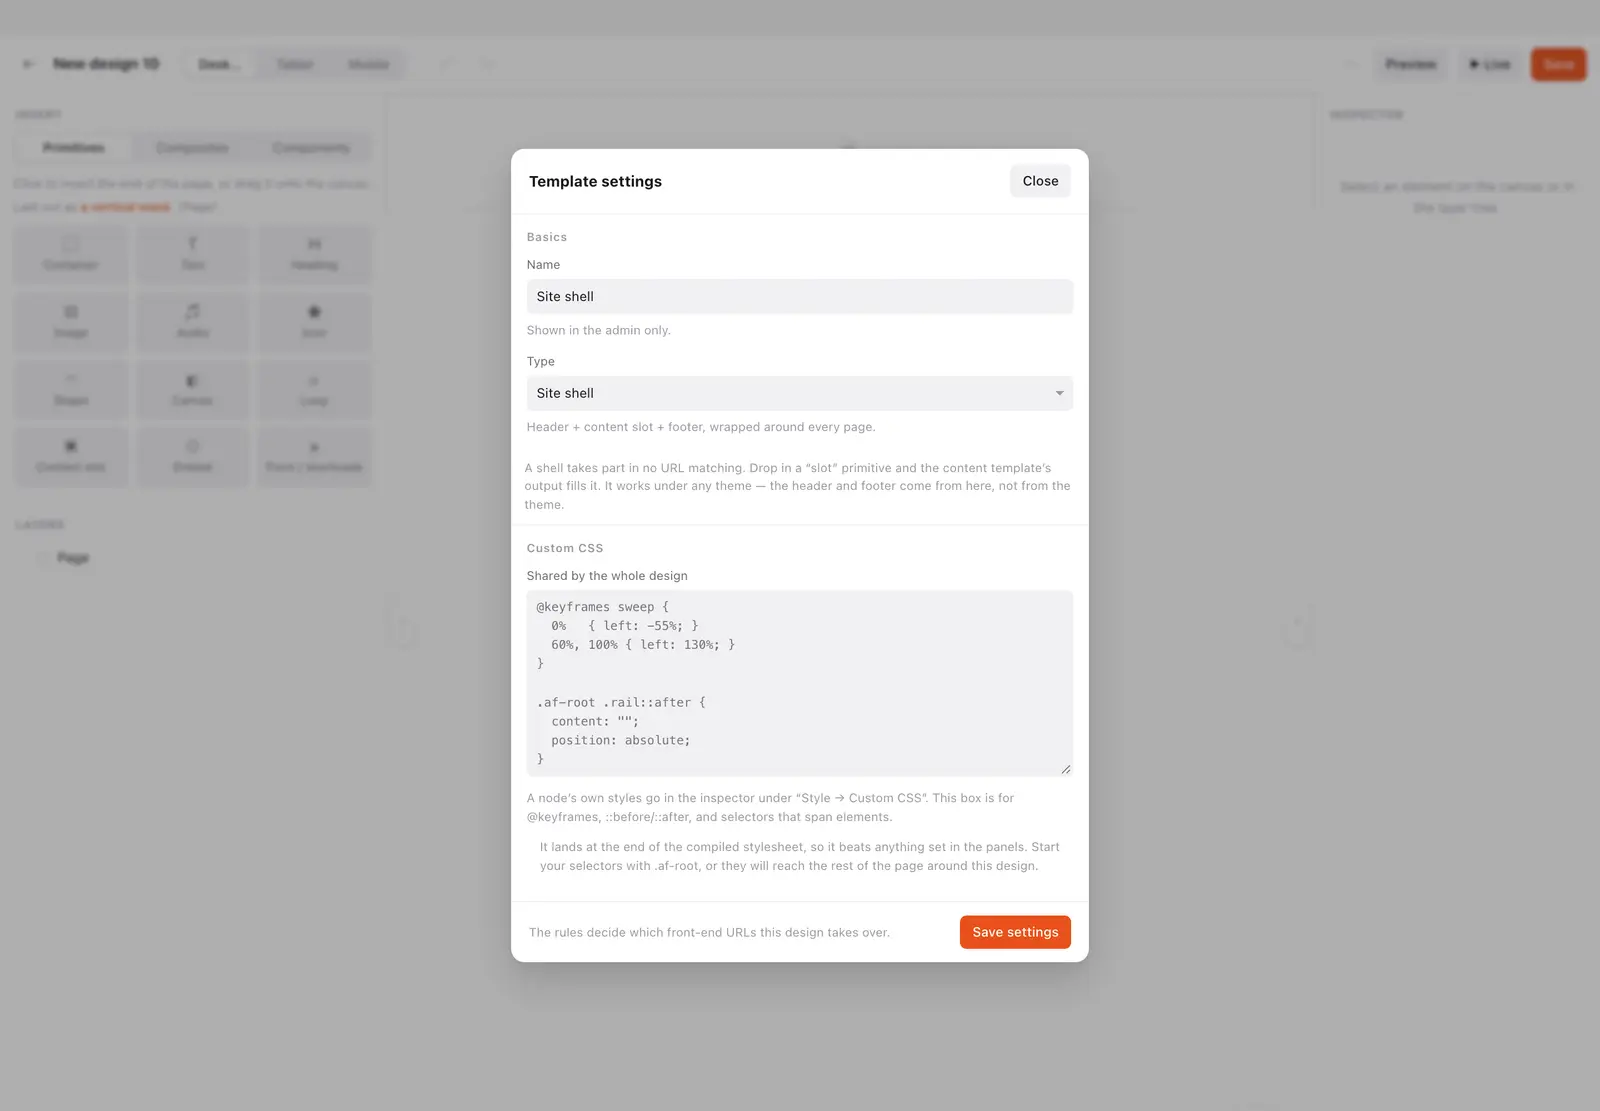Viewport: 1600px width, 1111px height.
Task: Insert a Loop primitive
Action: coord(314,390)
